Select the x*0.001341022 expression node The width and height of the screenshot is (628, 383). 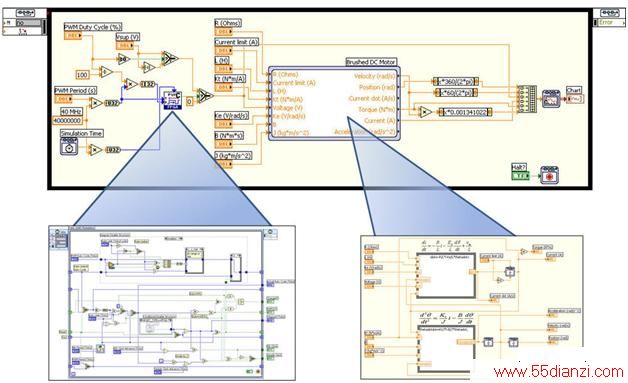pos(465,113)
